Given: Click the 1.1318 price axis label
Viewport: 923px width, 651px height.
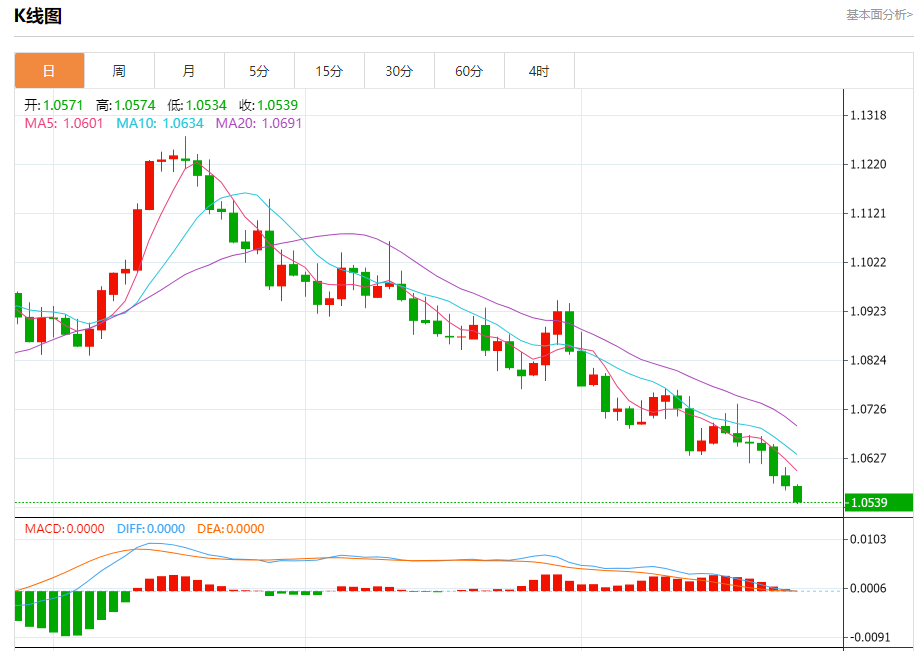Looking at the screenshot, I should click(x=868, y=115).
